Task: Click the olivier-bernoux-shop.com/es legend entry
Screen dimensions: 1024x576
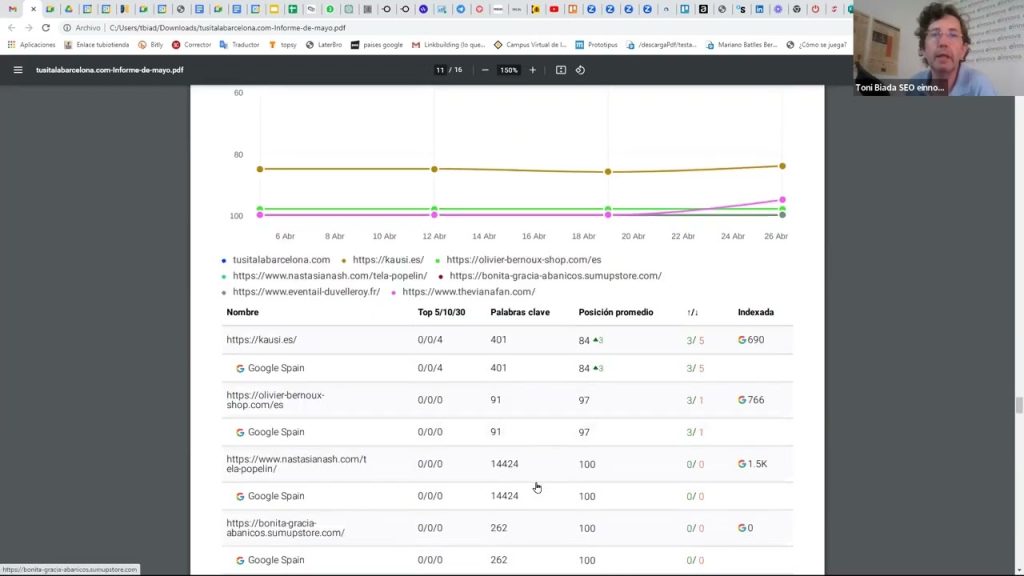Action: tap(524, 260)
